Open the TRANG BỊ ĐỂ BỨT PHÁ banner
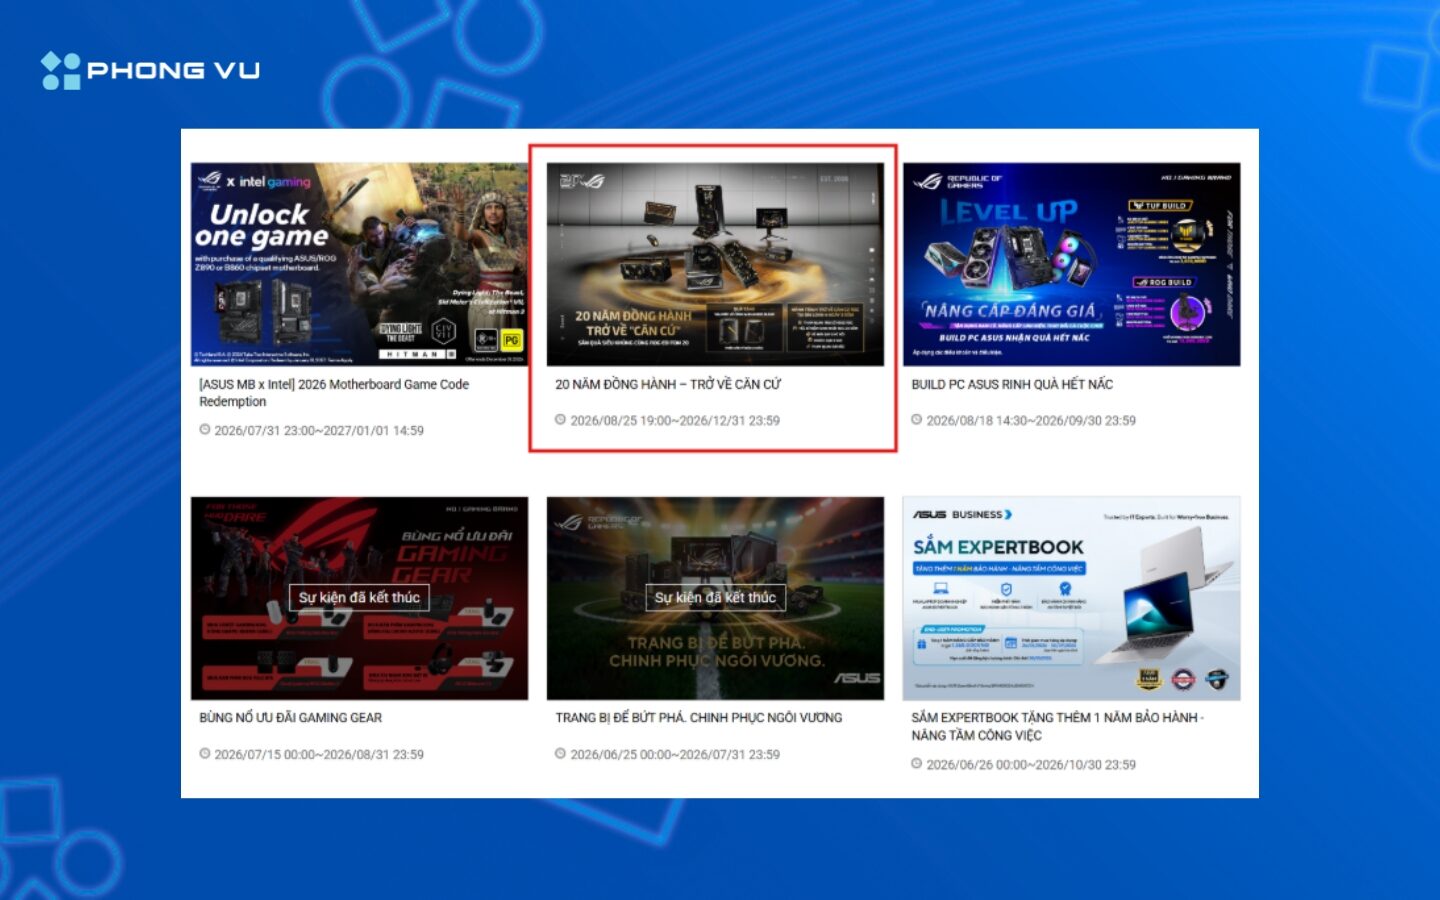This screenshot has width=1440, height=900. [715, 598]
